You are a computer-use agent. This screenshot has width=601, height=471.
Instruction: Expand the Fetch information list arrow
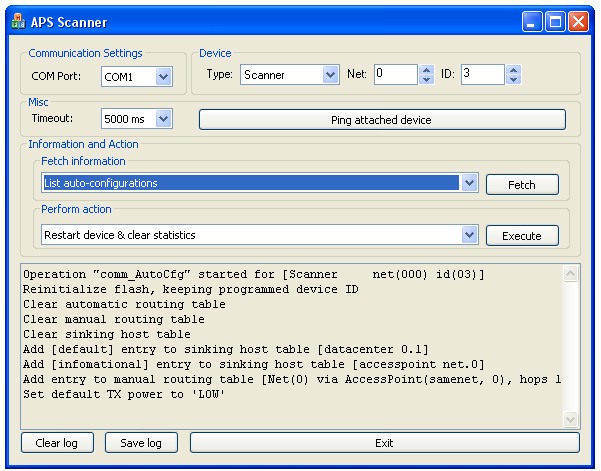coord(469,183)
